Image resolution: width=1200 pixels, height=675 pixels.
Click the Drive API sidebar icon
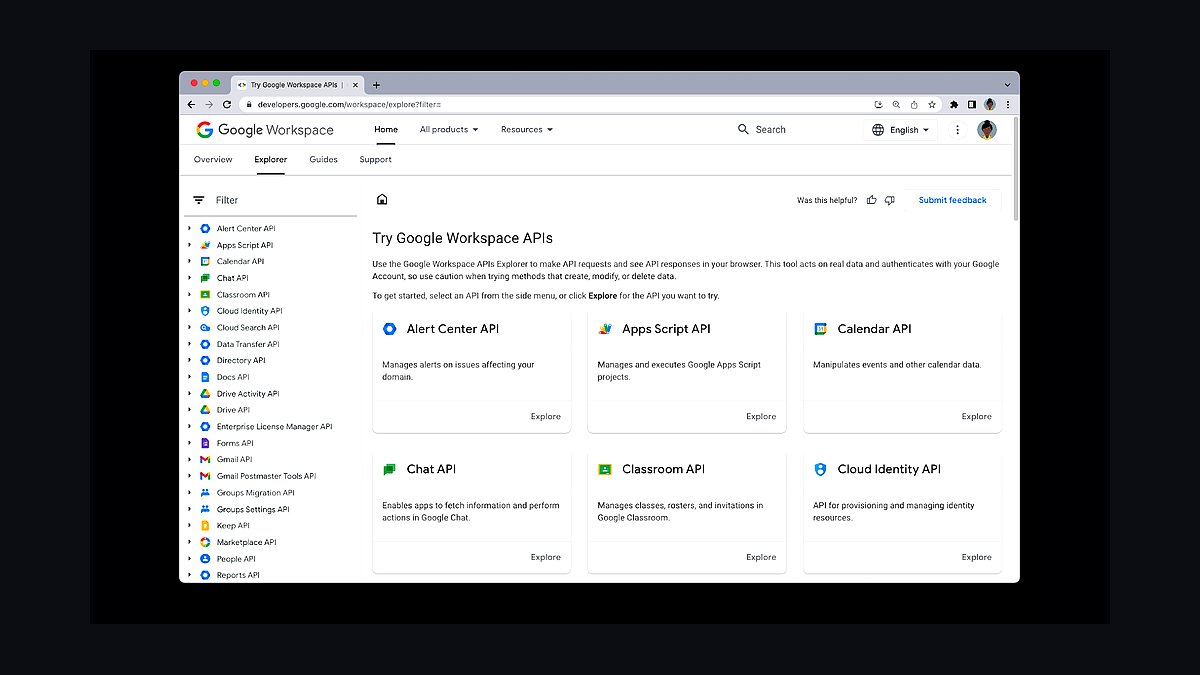pyautogui.click(x=205, y=410)
